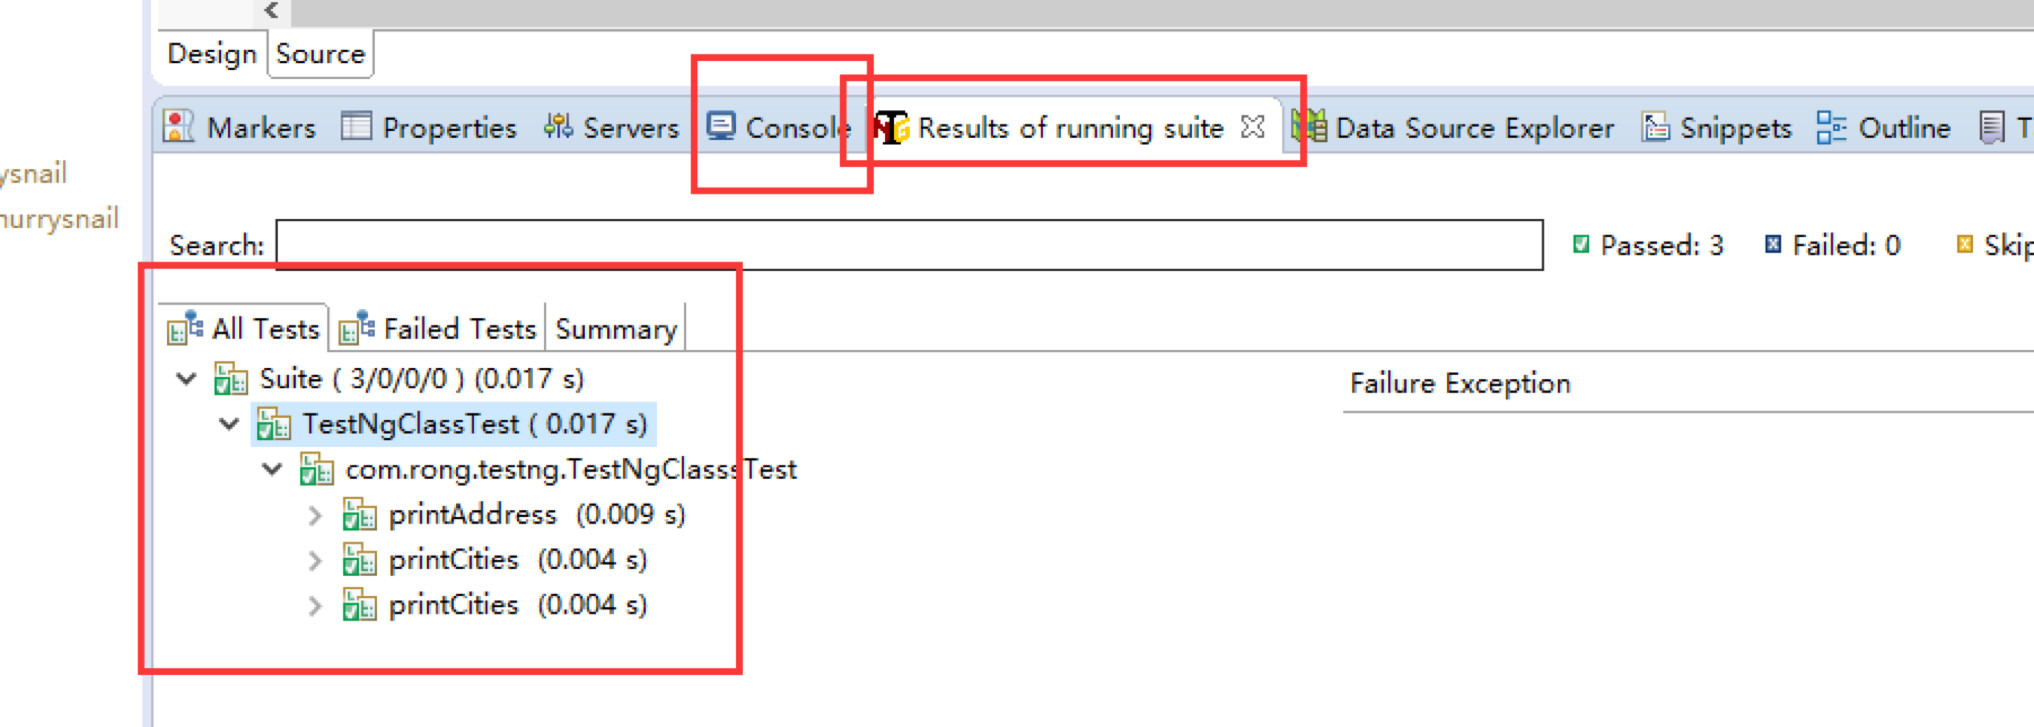The image size is (2034, 727).
Task: Click in the Search input field
Action: [x=908, y=245]
